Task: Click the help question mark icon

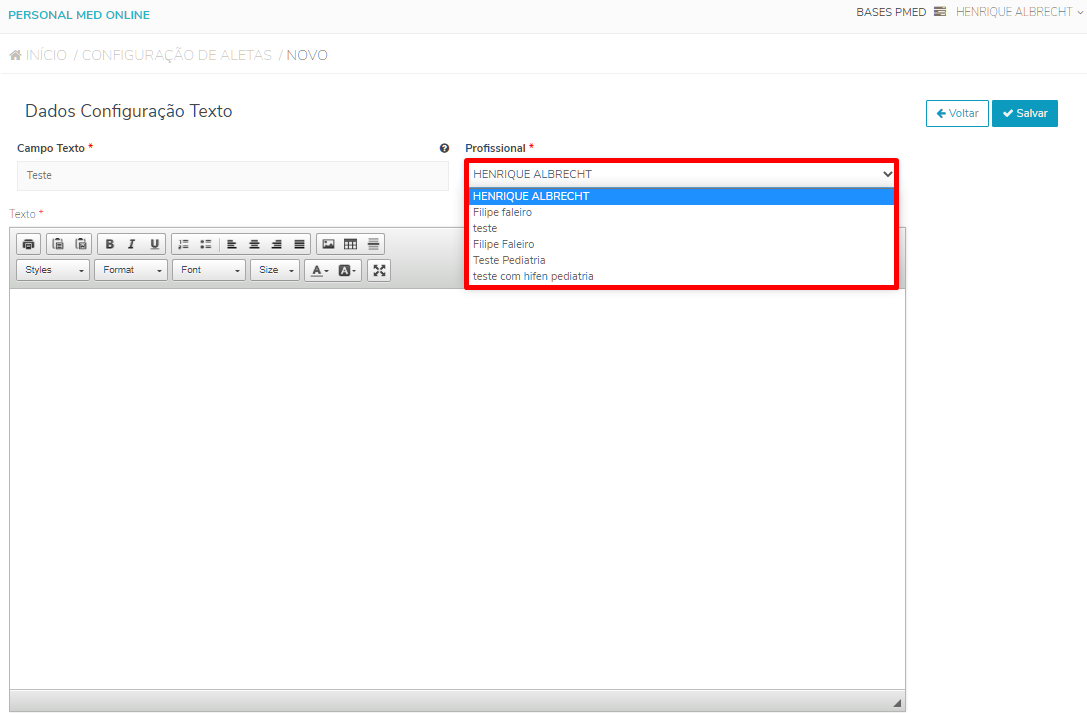Action: pos(444,148)
